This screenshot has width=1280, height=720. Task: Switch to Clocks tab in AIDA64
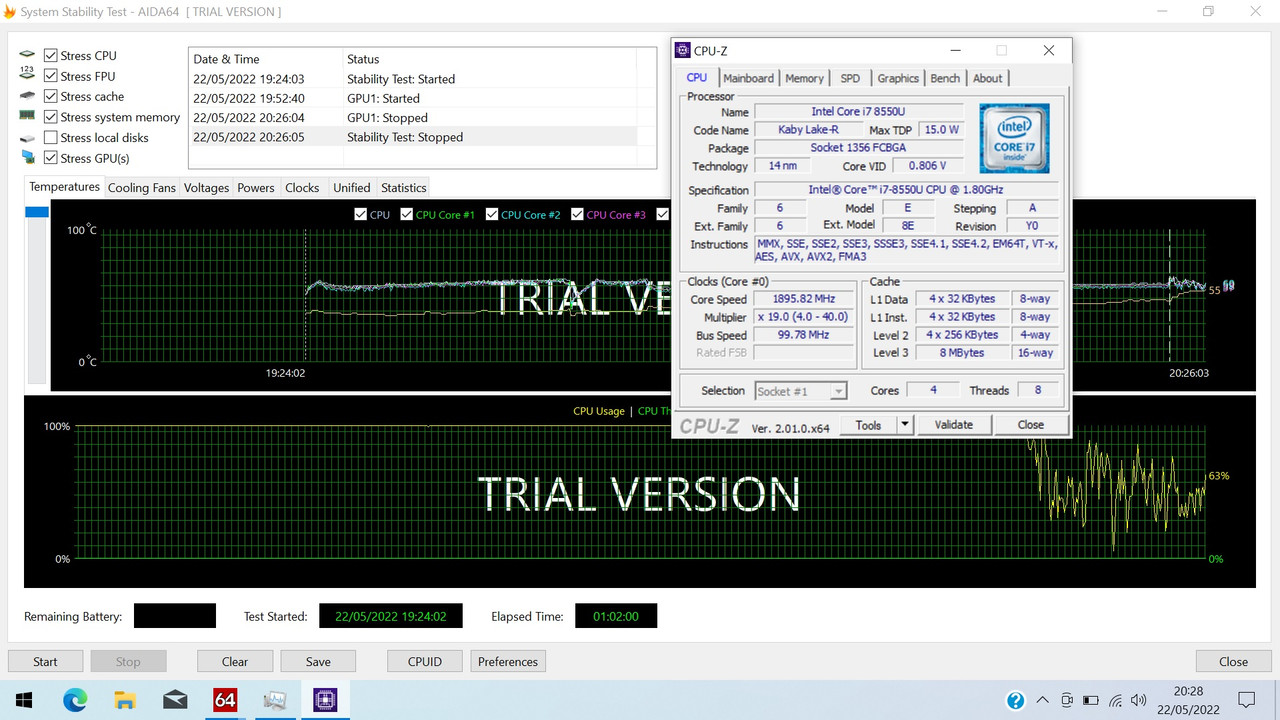(302, 187)
